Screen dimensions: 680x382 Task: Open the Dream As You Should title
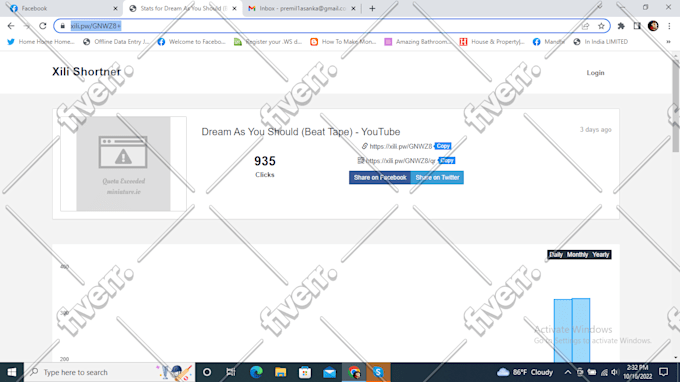pos(301,132)
